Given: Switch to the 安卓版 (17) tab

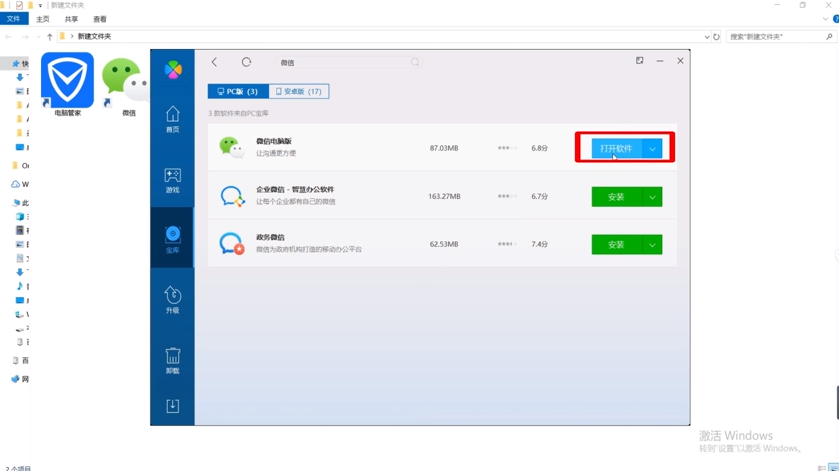Looking at the screenshot, I should (x=299, y=92).
